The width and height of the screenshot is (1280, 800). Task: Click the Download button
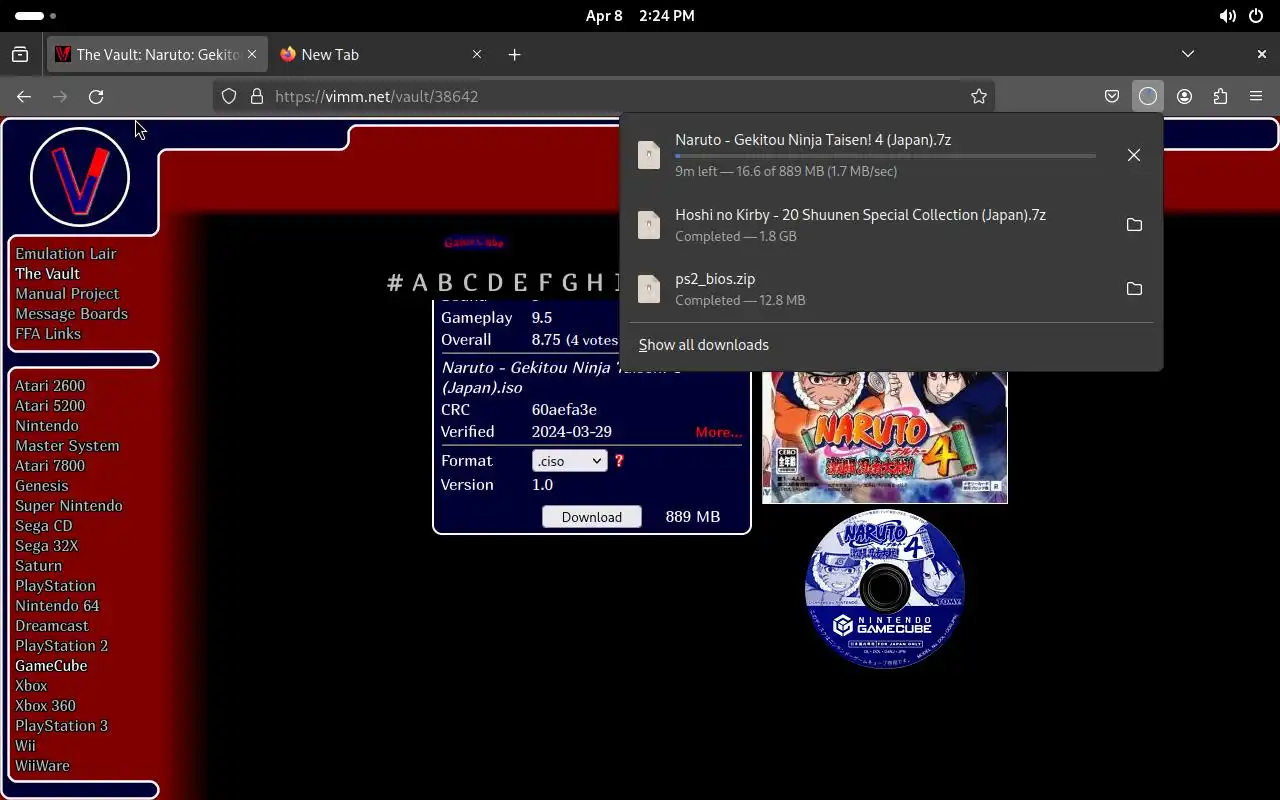point(592,517)
